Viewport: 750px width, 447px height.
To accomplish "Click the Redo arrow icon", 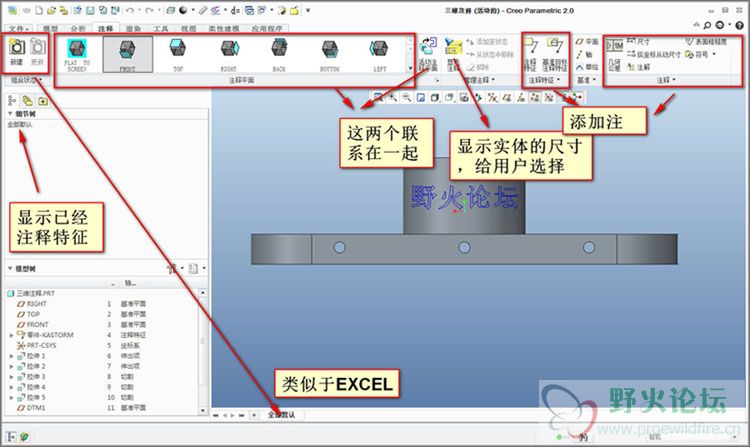I will click(x=149, y=10).
